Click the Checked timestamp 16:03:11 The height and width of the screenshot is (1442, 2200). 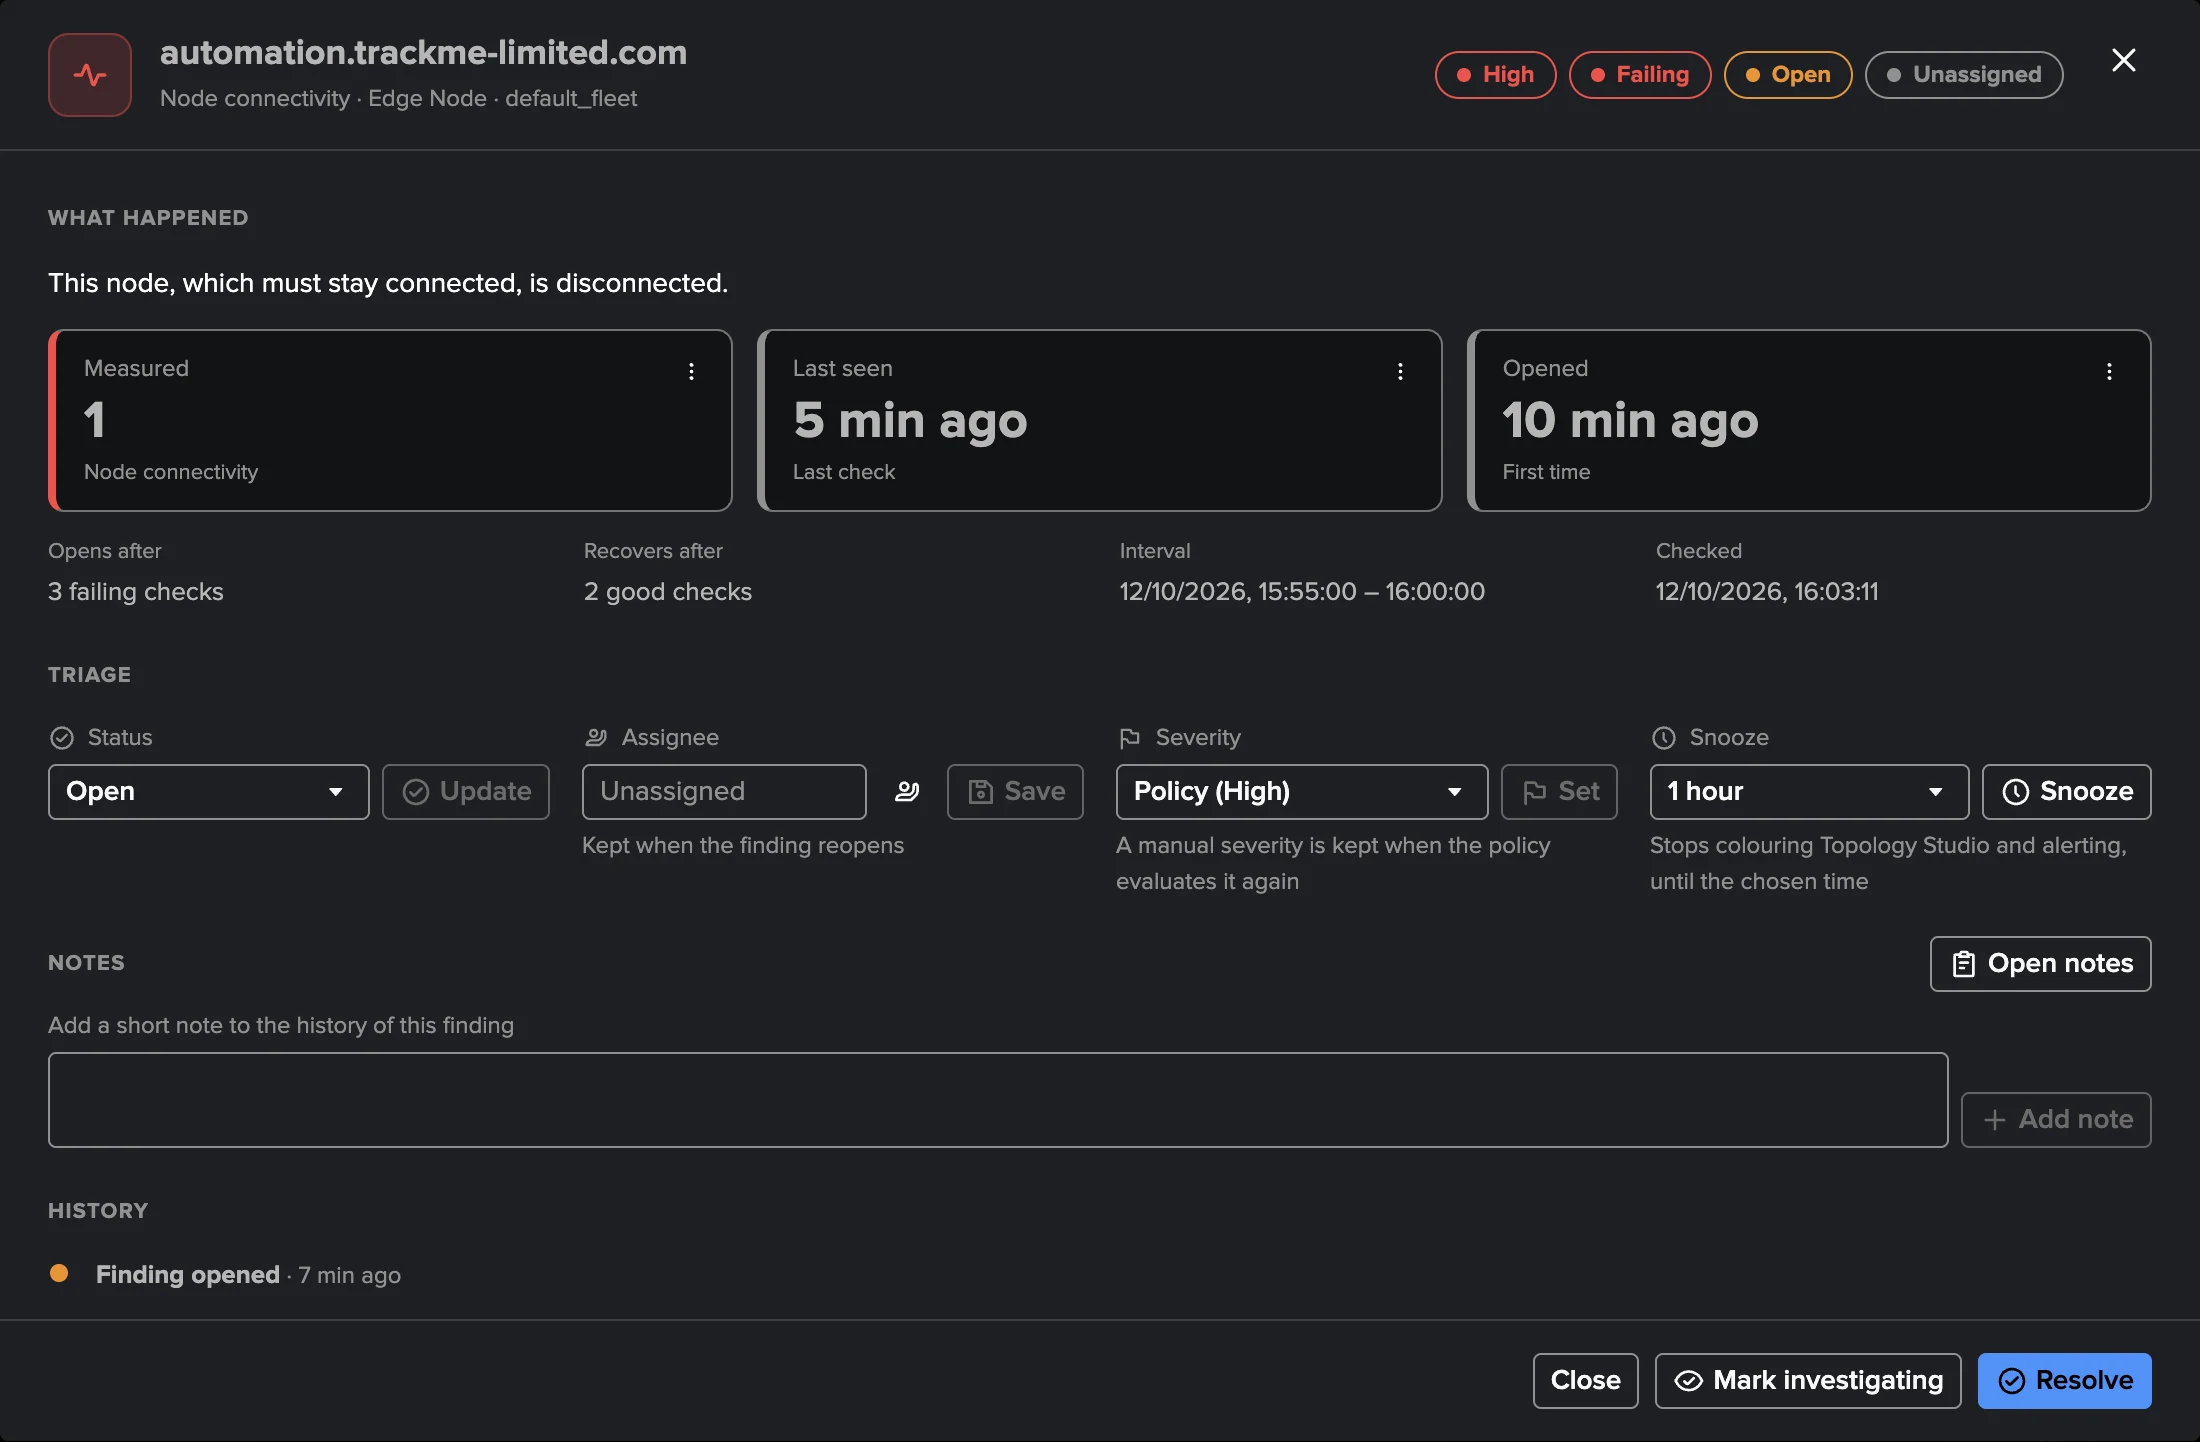coord(1767,592)
